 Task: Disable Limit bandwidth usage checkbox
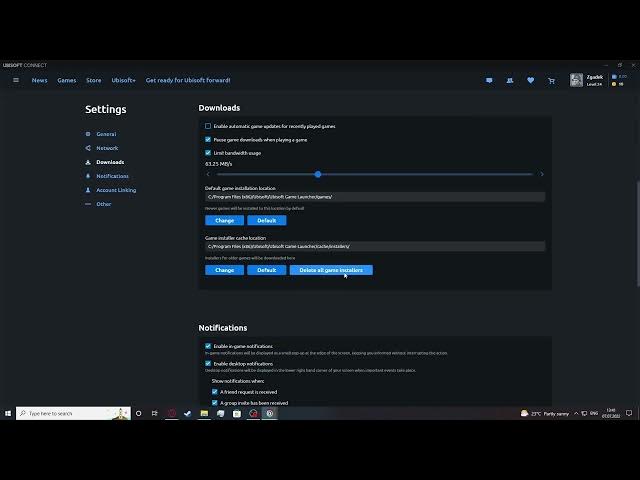click(208, 153)
